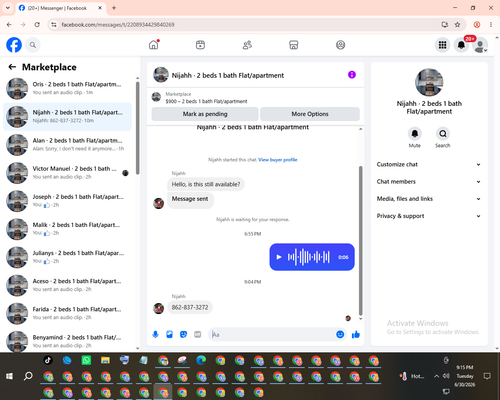Send a thumbs-up like
This screenshot has height=400, width=500.
[356, 334]
